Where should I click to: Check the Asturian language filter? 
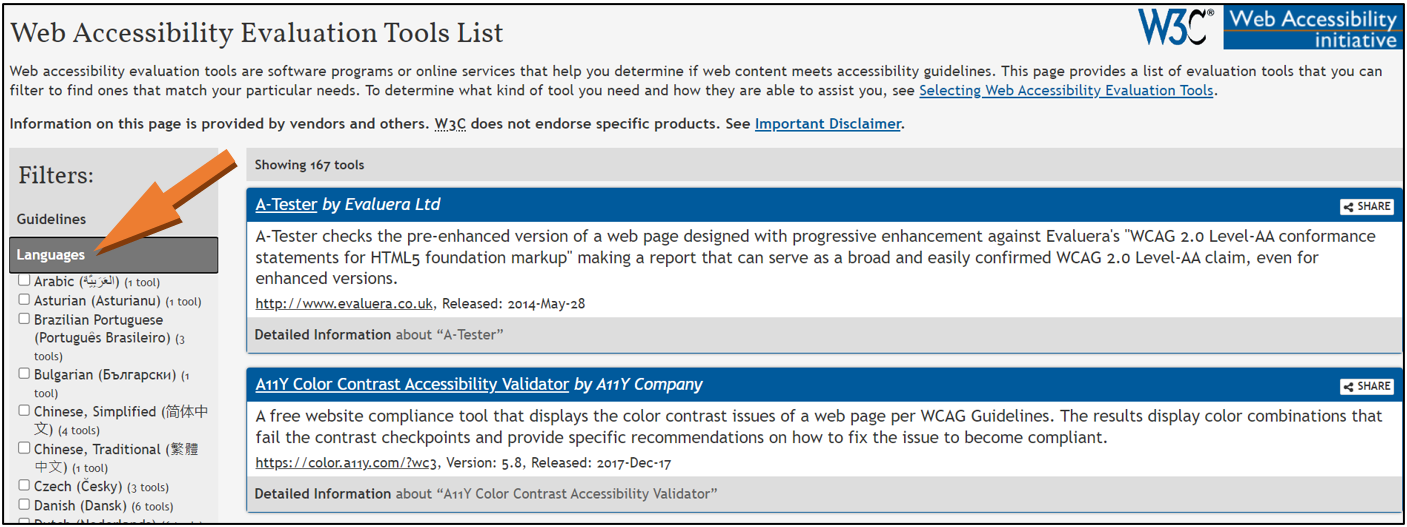pos(24,300)
